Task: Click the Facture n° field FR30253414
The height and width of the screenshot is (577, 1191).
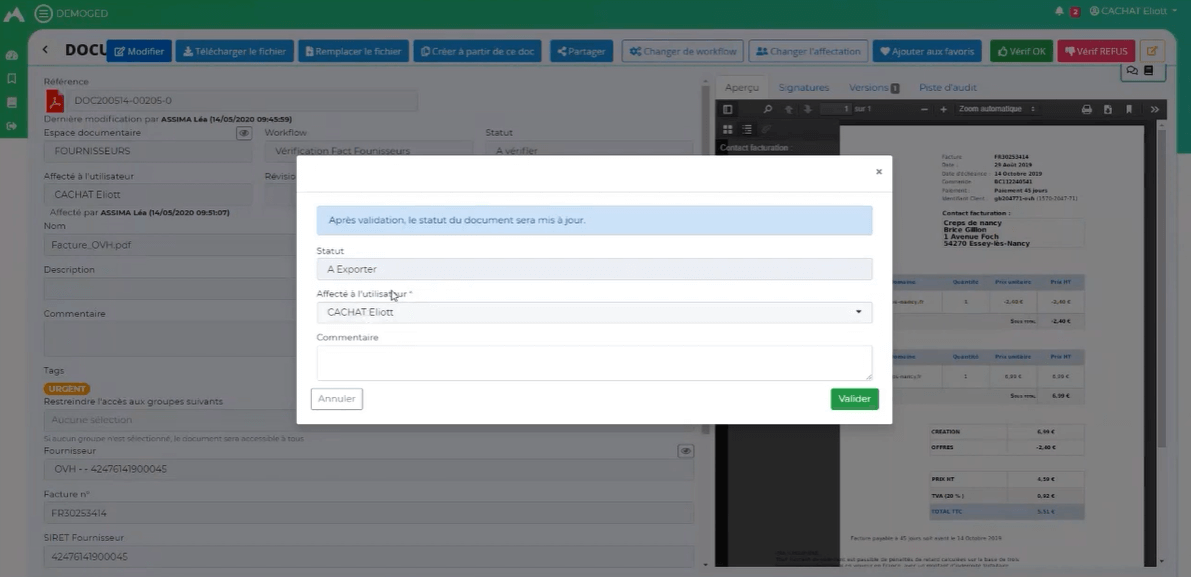Action: click(x=368, y=513)
